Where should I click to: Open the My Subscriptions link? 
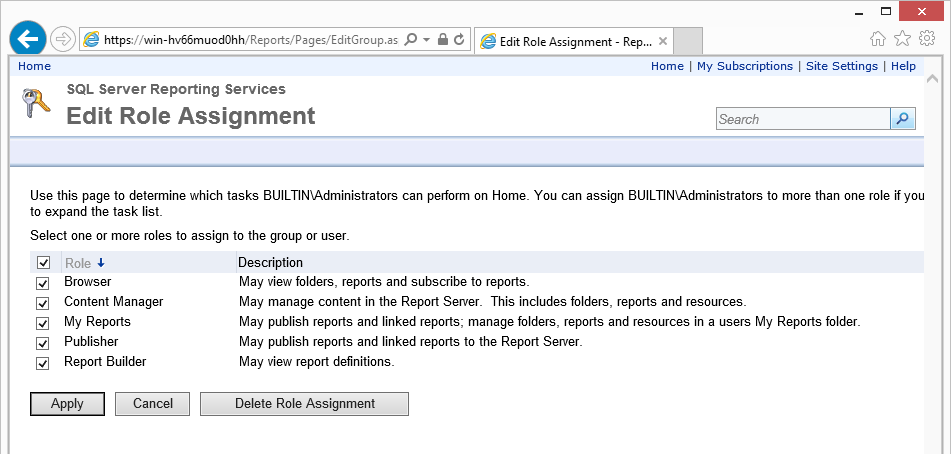(744, 66)
